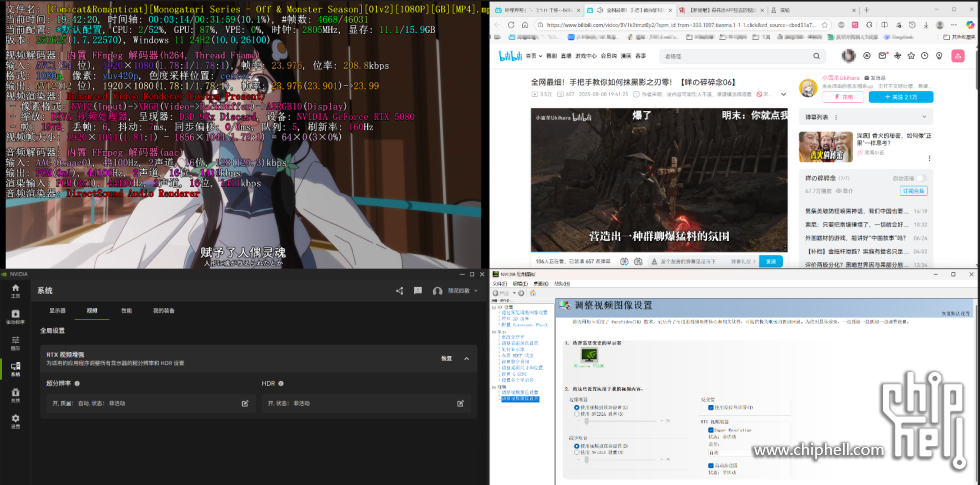Show info tooltip next to Super Resolution label
This screenshot has width=980, height=485.
coord(77,383)
